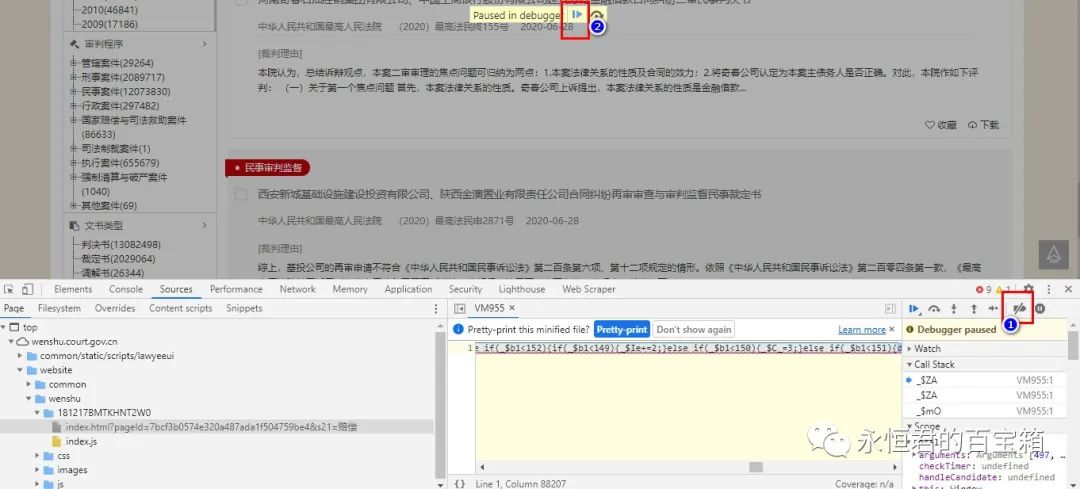This screenshot has width=1080, height=489.
Task: Switch to the Console tab
Action: [126, 289]
